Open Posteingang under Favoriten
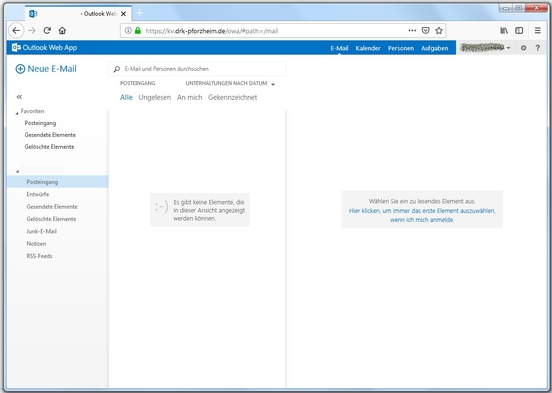 40,123
